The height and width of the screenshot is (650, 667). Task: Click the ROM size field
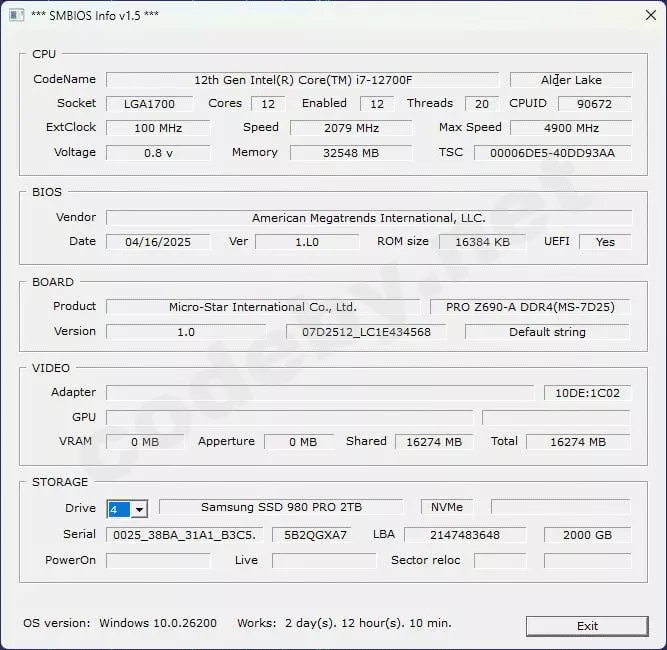click(x=481, y=242)
